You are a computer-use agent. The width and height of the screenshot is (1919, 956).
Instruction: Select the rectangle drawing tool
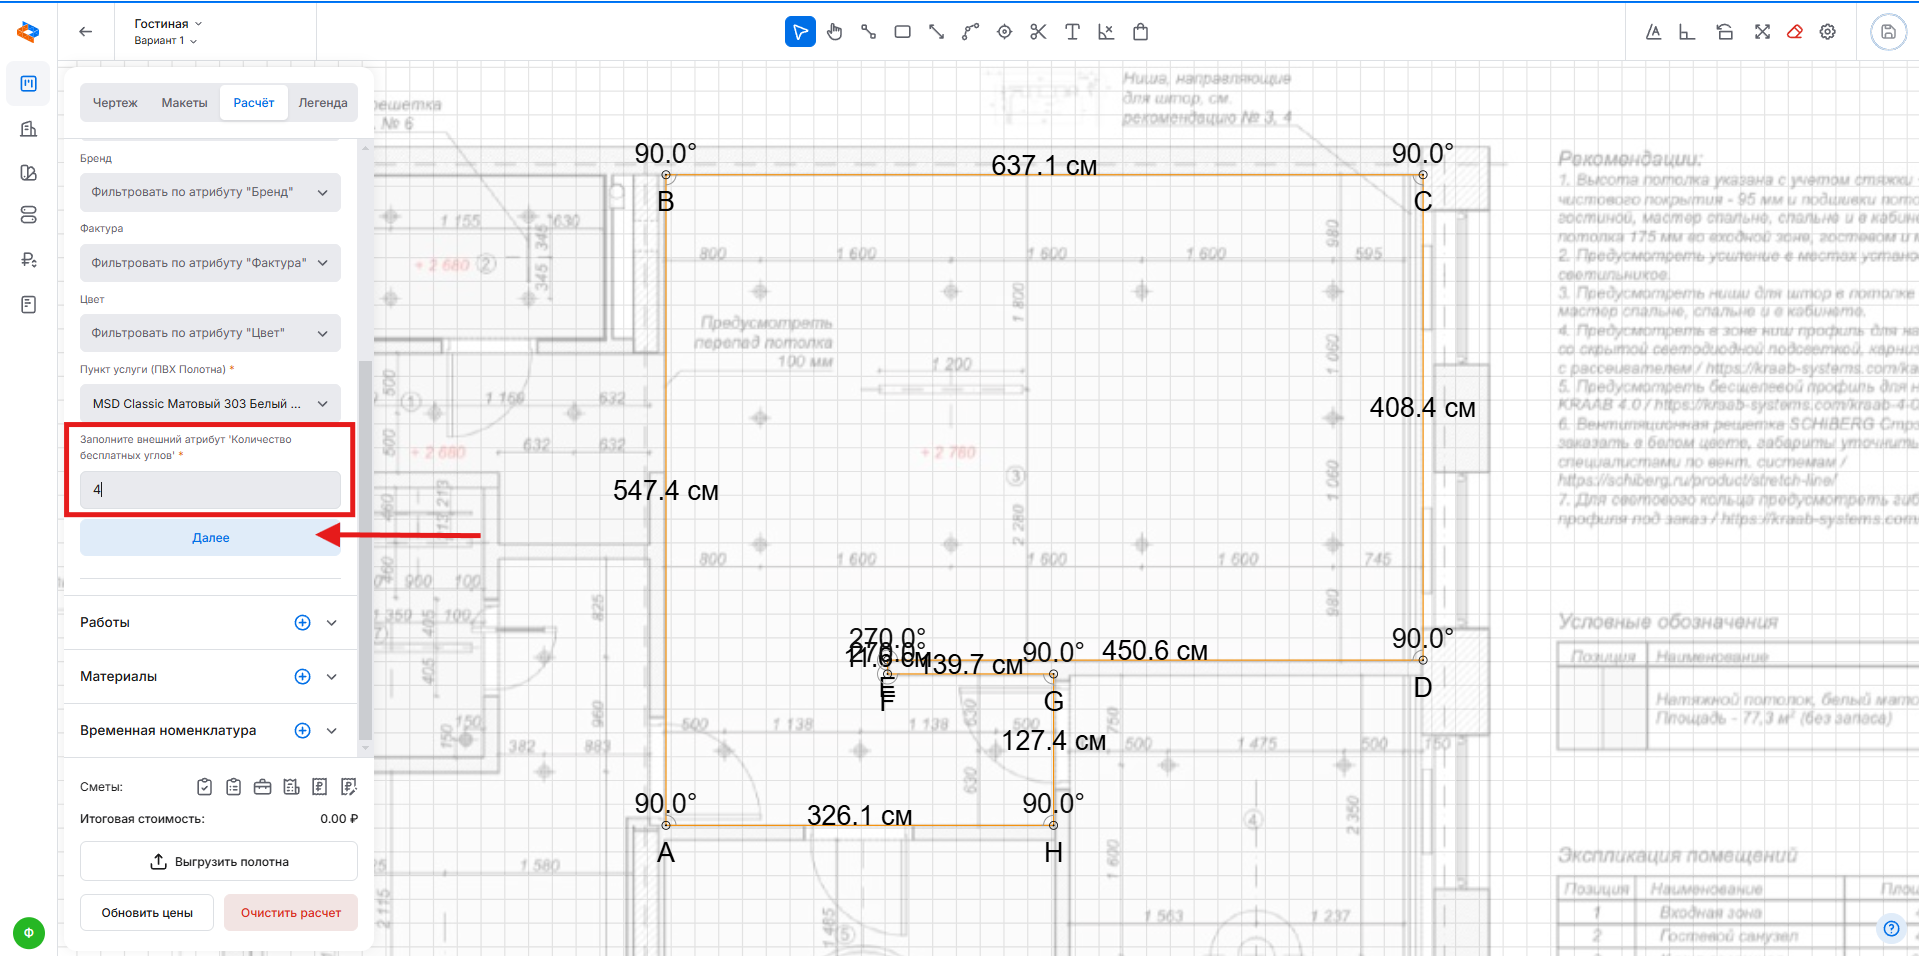pyautogui.click(x=902, y=32)
